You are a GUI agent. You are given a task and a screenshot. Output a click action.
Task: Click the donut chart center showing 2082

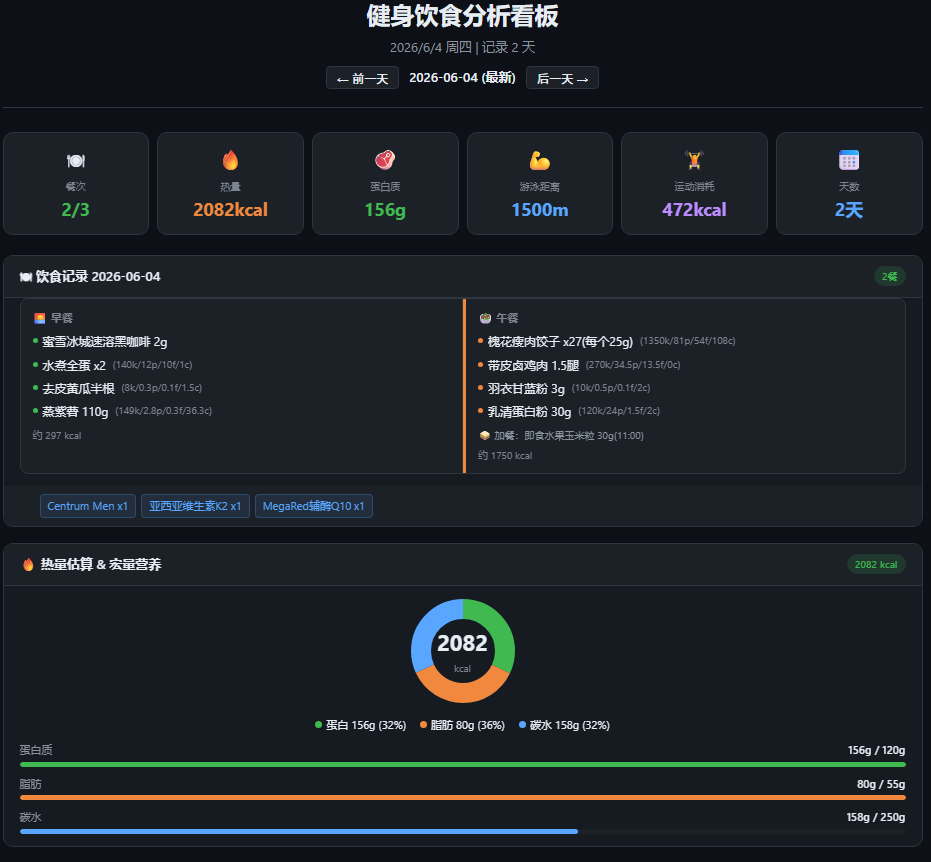(x=463, y=651)
